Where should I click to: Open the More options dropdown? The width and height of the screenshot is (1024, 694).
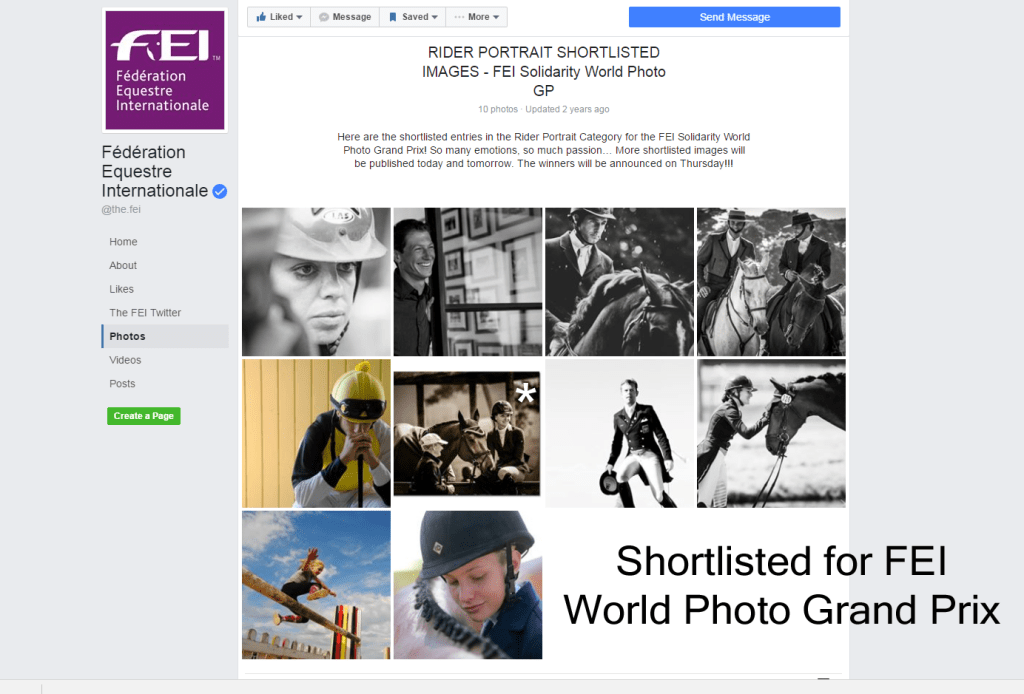tap(477, 17)
